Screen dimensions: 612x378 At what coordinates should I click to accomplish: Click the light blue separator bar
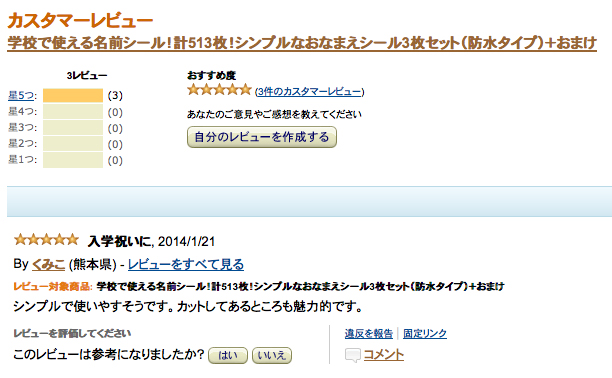click(310, 201)
